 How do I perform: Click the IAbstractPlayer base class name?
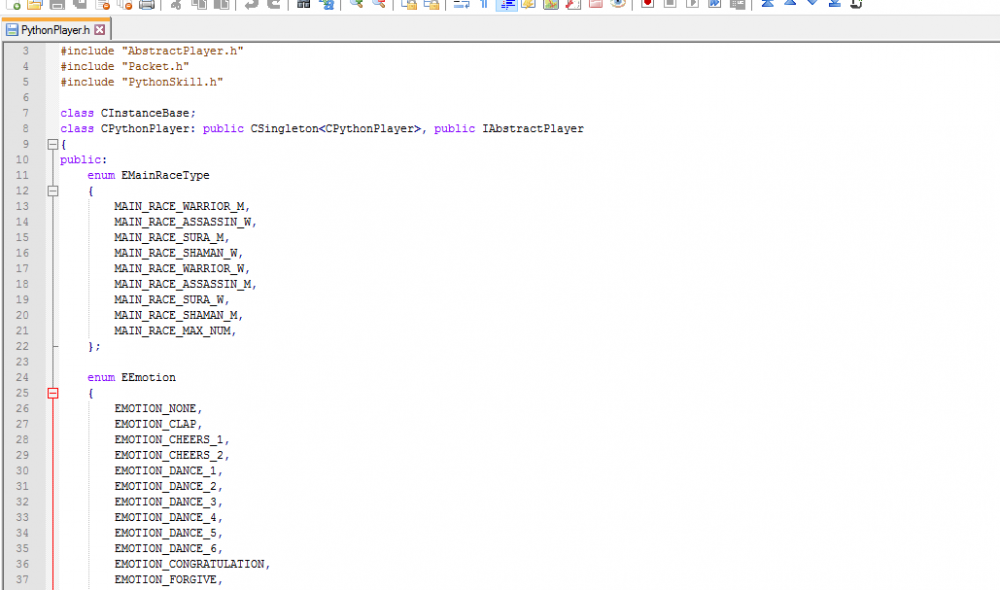coord(533,129)
